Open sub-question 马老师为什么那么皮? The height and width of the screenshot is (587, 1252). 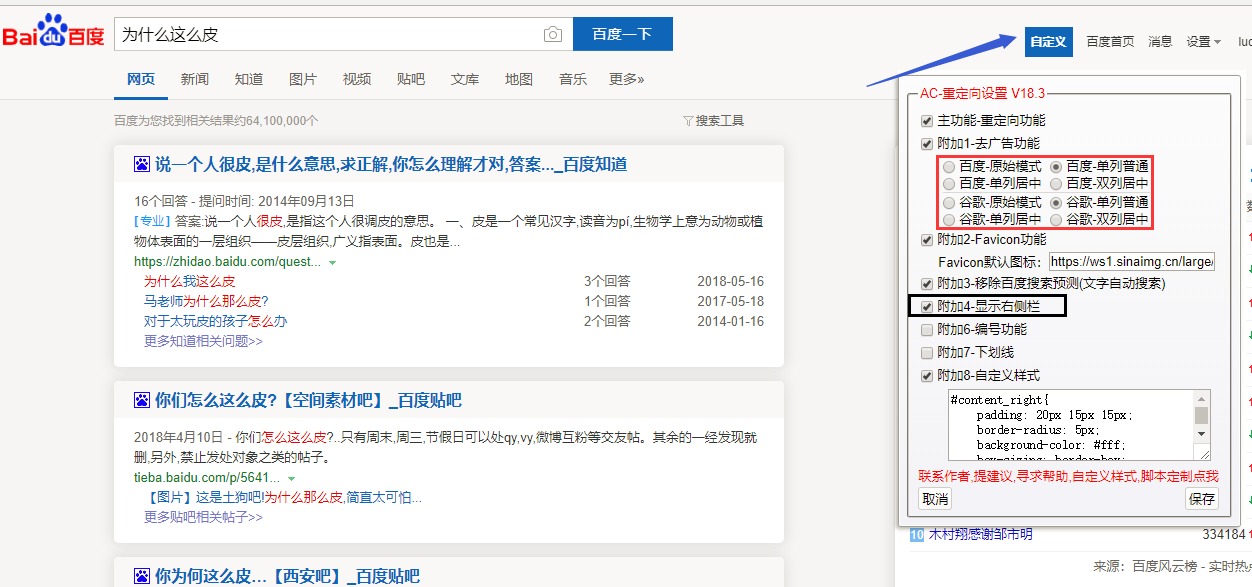click(x=206, y=301)
